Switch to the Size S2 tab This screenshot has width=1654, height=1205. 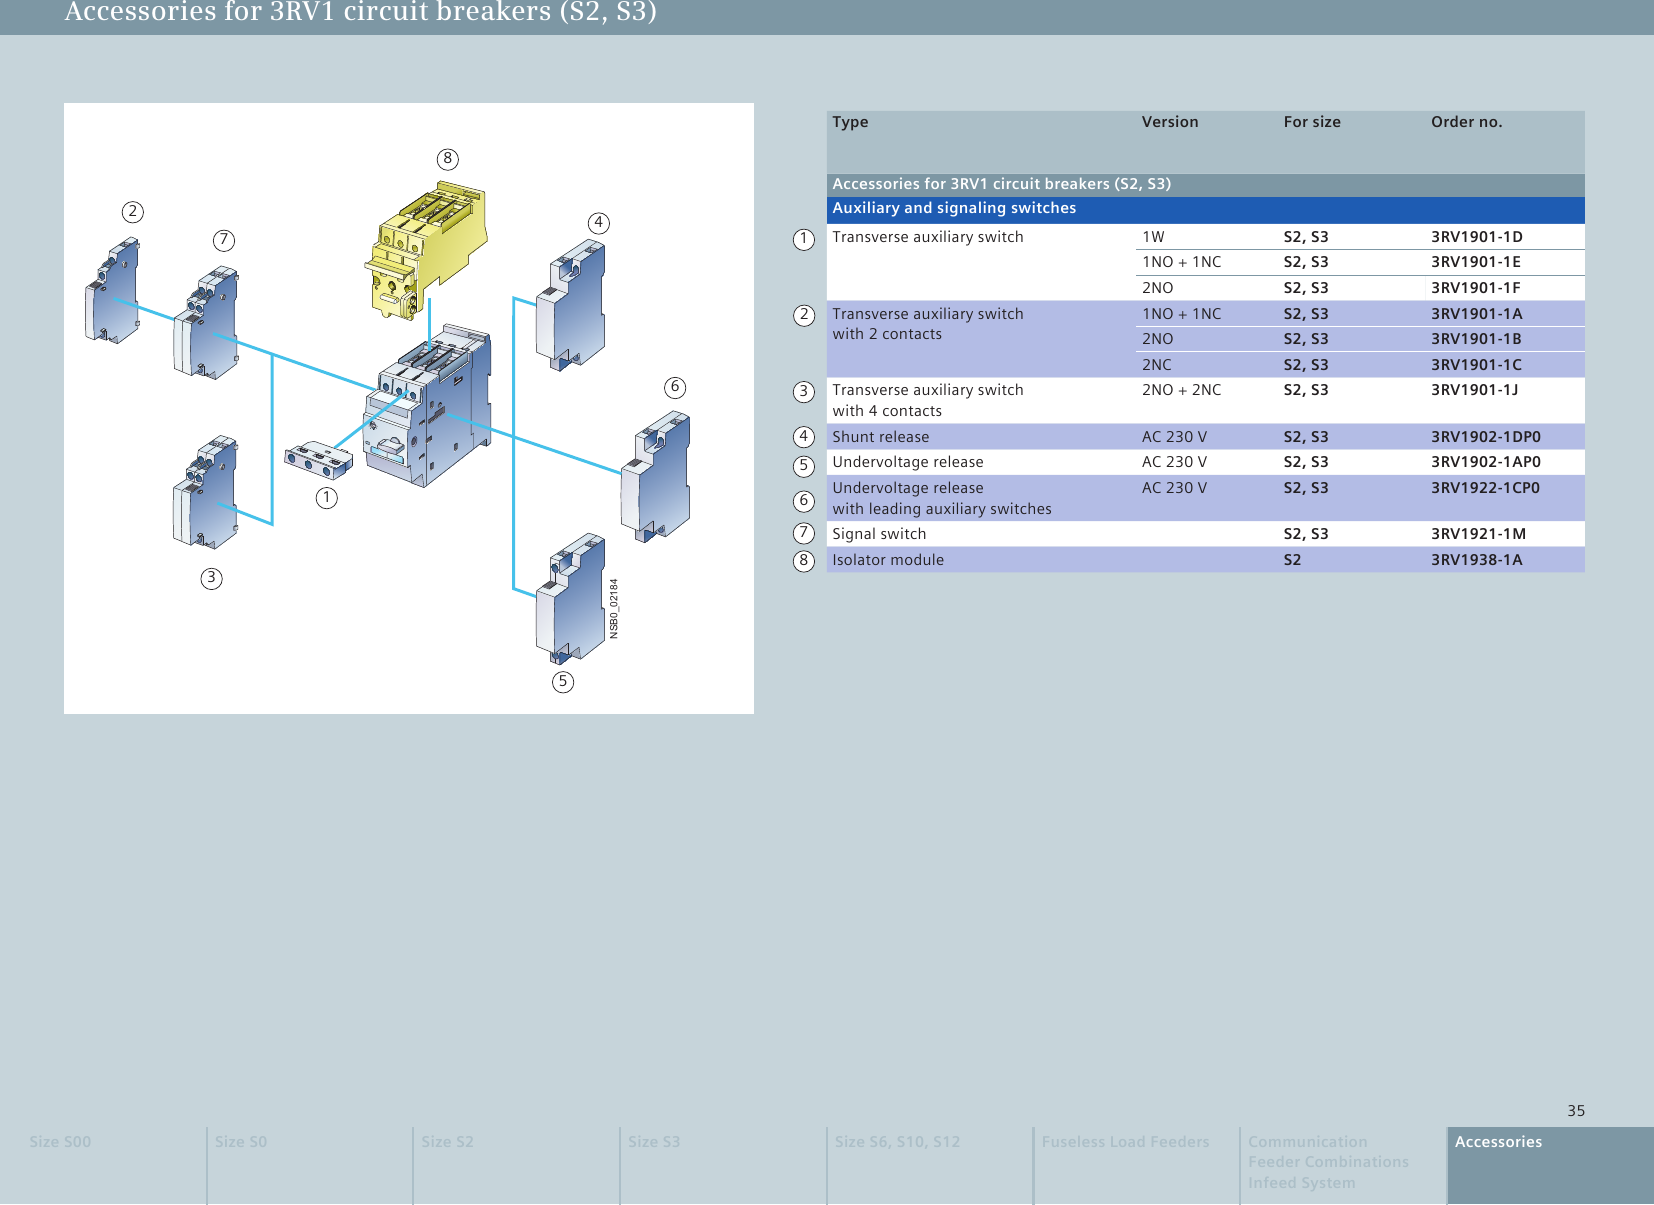pyautogui.click(x=516, y=1165)
